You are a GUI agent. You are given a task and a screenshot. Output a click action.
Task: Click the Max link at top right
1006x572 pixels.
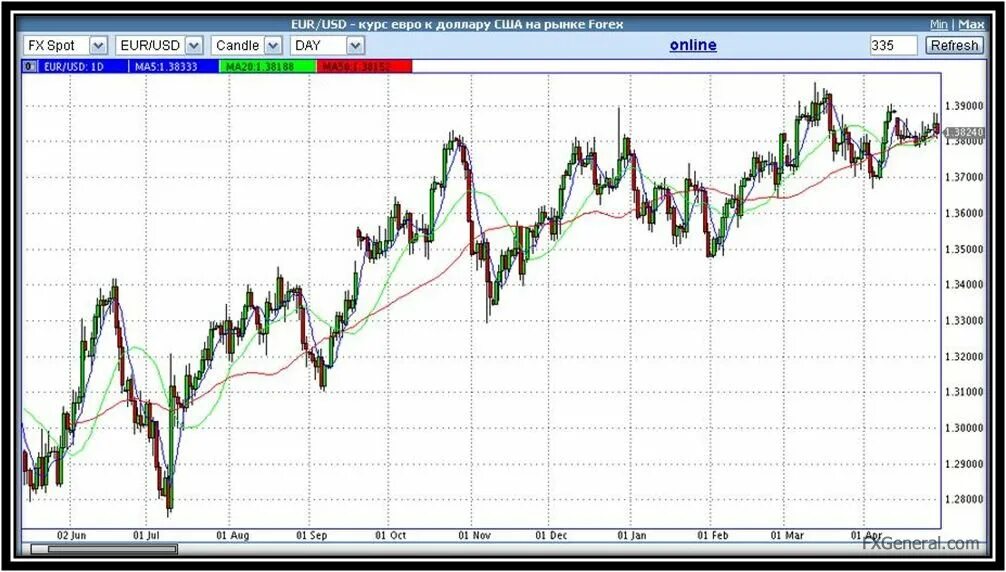[971, 24]
